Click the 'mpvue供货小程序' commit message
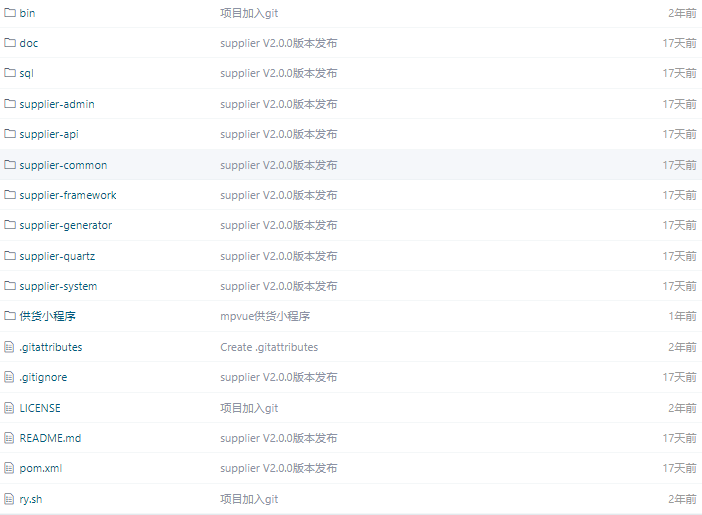Image resolution: width=702 pixels, height=515 pixels. click(265, 316)
